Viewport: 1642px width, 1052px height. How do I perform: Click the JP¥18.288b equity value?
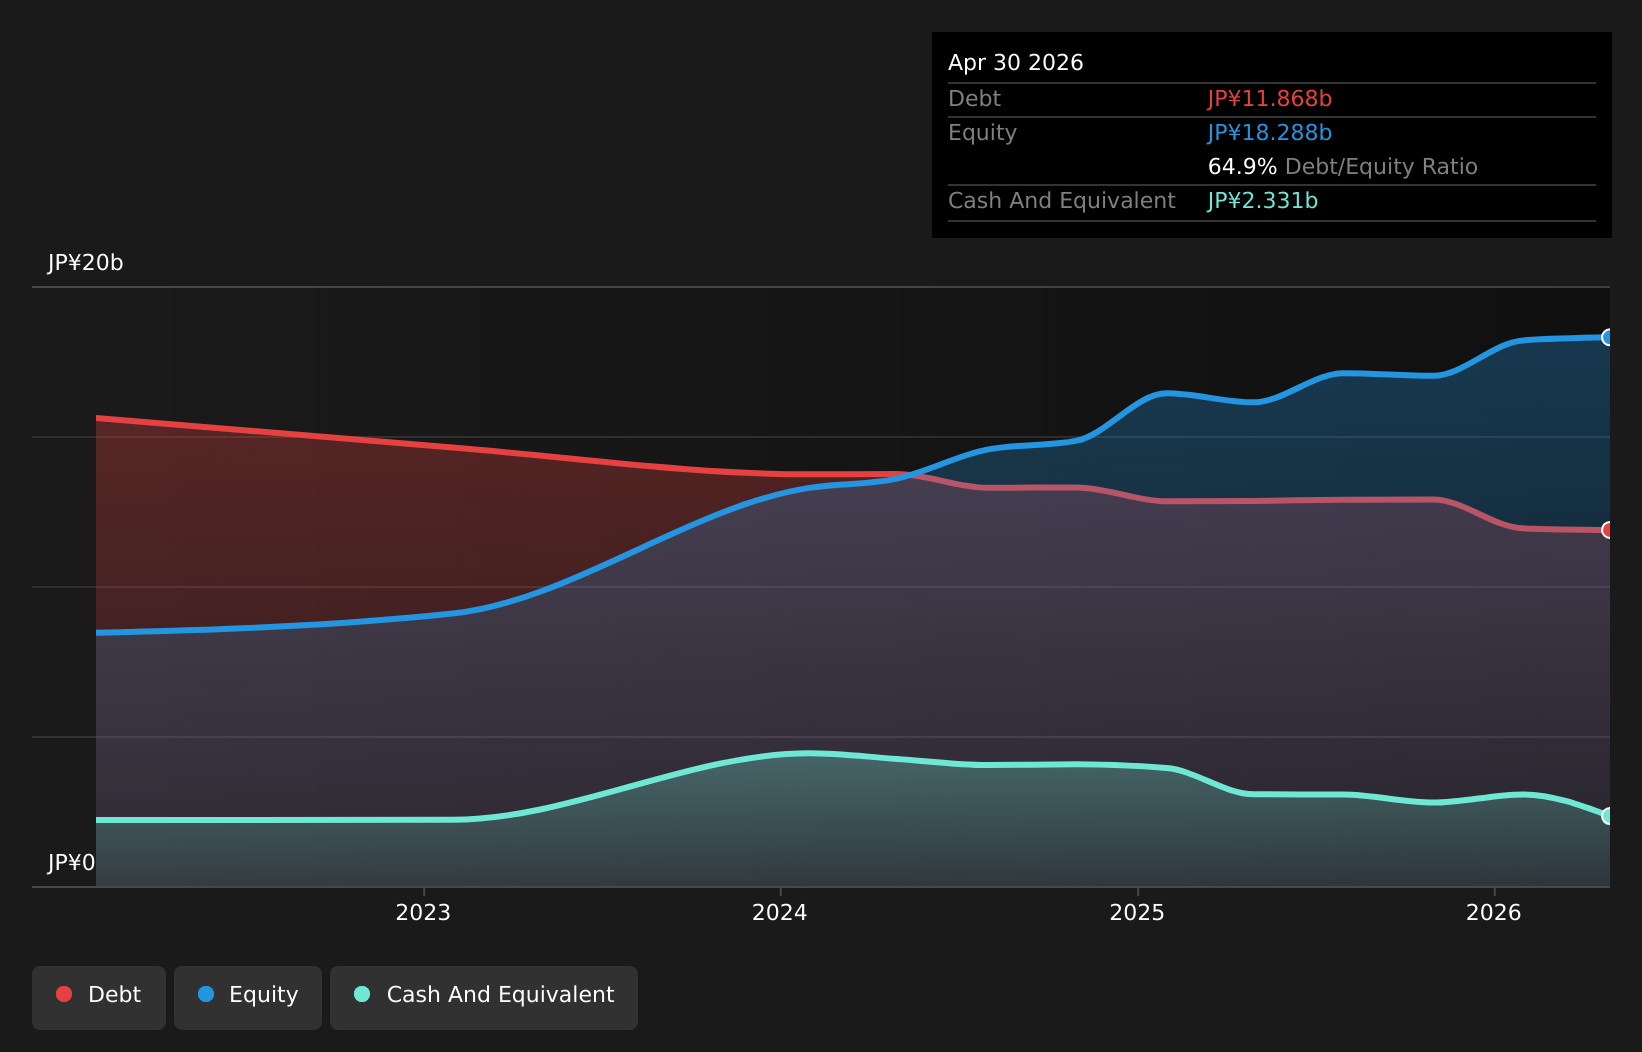(1270, 133)
